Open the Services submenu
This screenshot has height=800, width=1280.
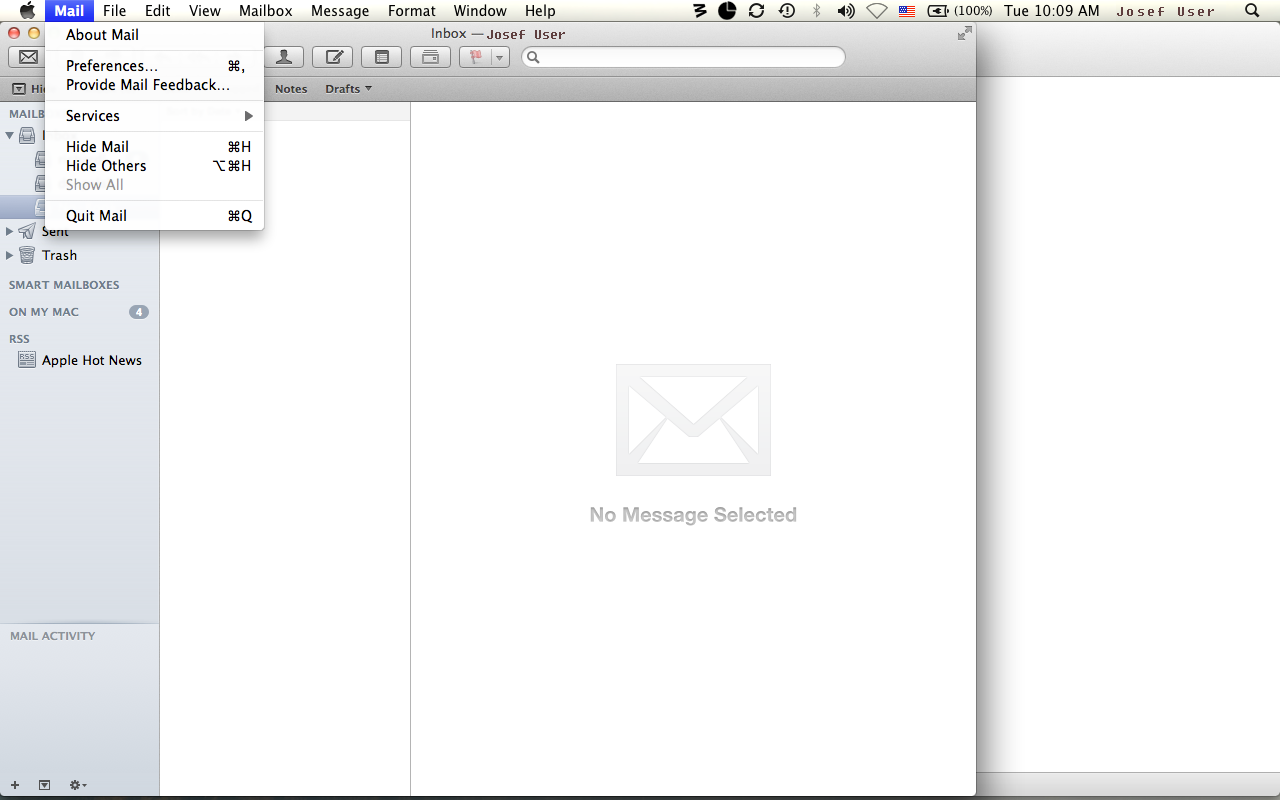point(93,116)
